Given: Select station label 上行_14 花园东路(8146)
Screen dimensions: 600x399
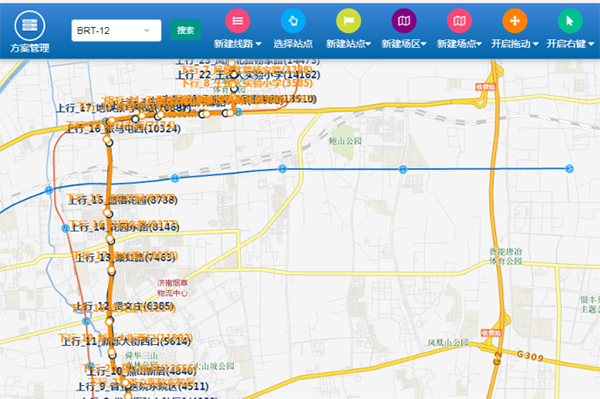Looking at the screenshot, I should 125,227.
